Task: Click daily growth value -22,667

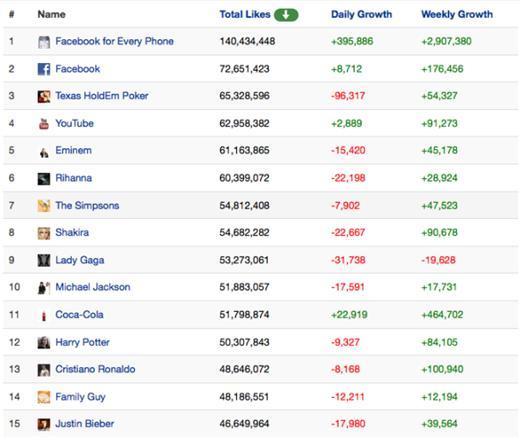Action: pyautogui.click(x=348, y=232)
